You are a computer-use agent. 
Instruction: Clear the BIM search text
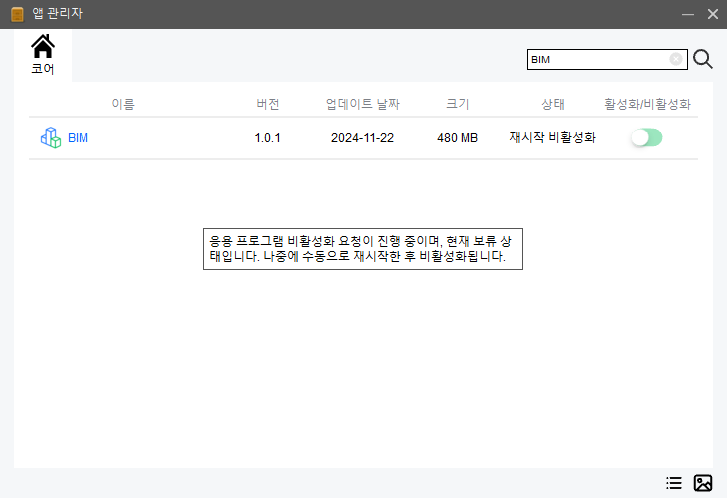point(676,59)
